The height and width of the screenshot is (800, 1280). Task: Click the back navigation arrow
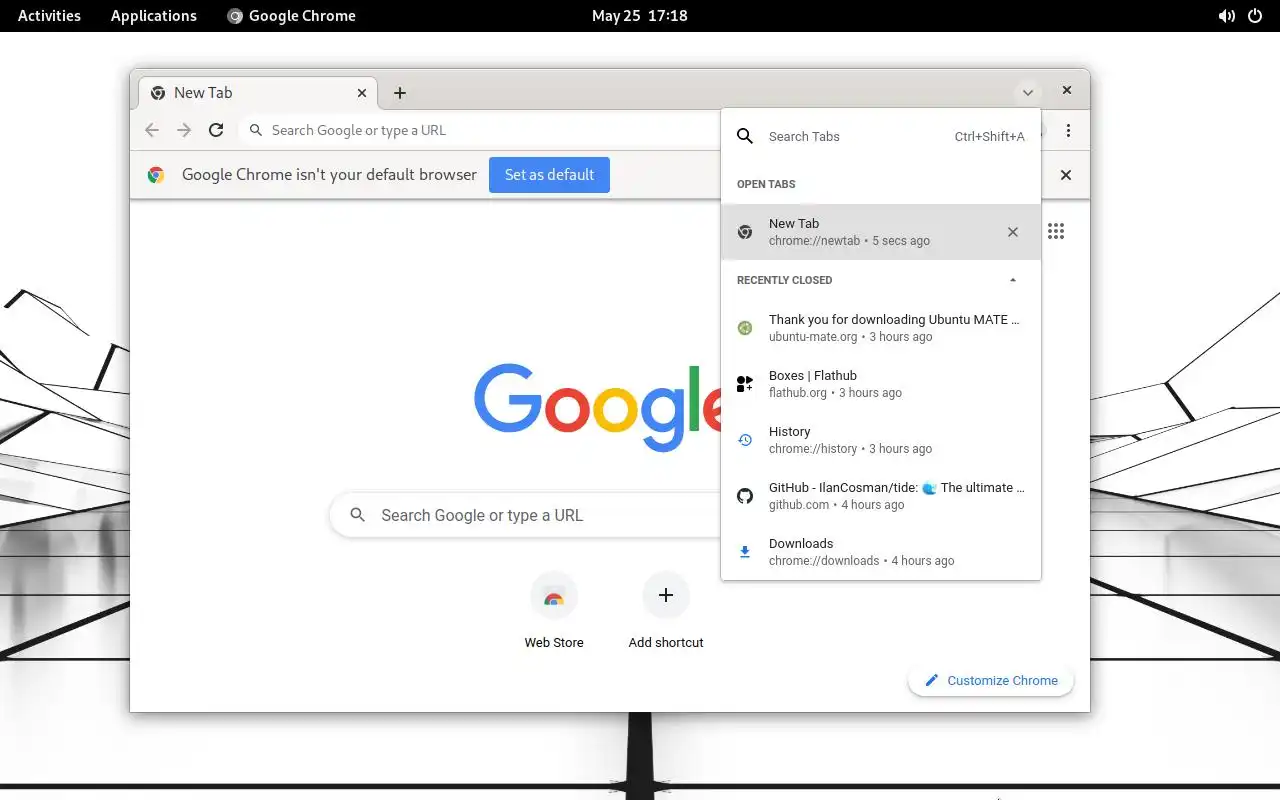(x=152, y=130)
